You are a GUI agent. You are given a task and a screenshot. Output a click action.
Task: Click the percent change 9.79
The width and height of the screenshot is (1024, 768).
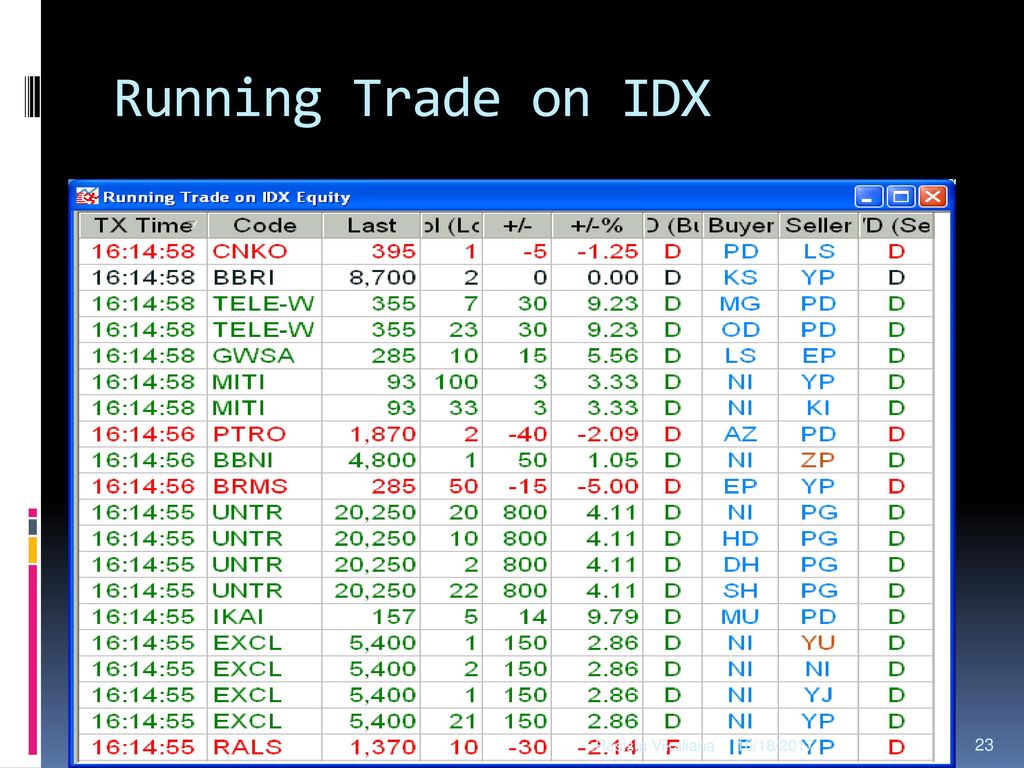(x=612, y=617)
